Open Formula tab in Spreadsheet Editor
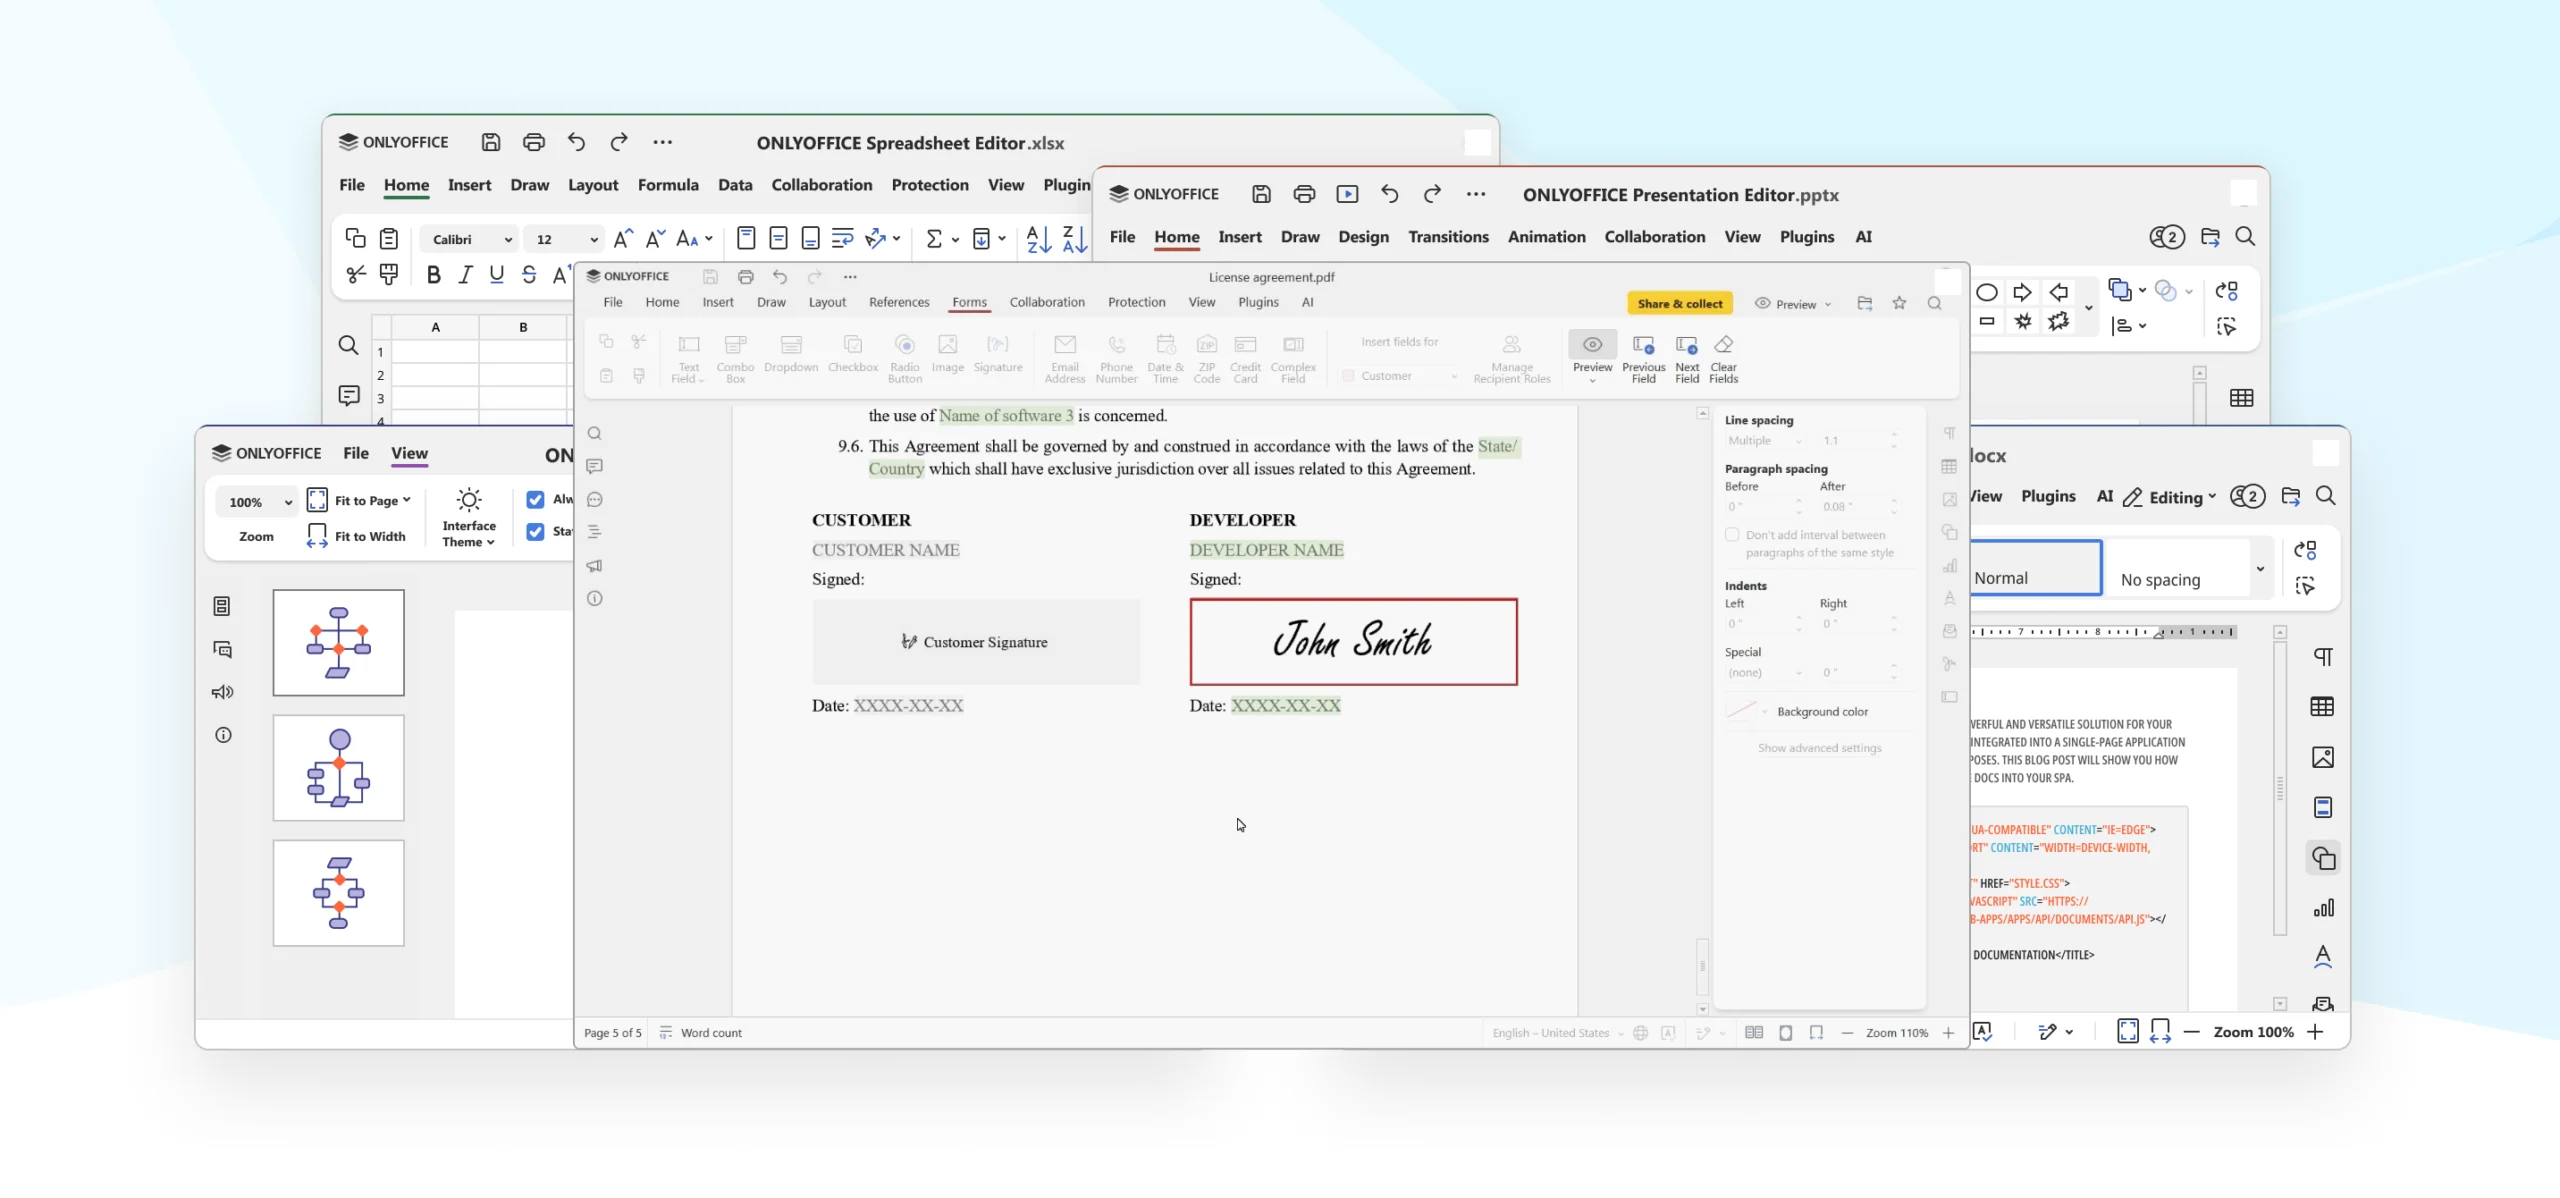This screenshot has height=1198, width=2560. point(668,185)
